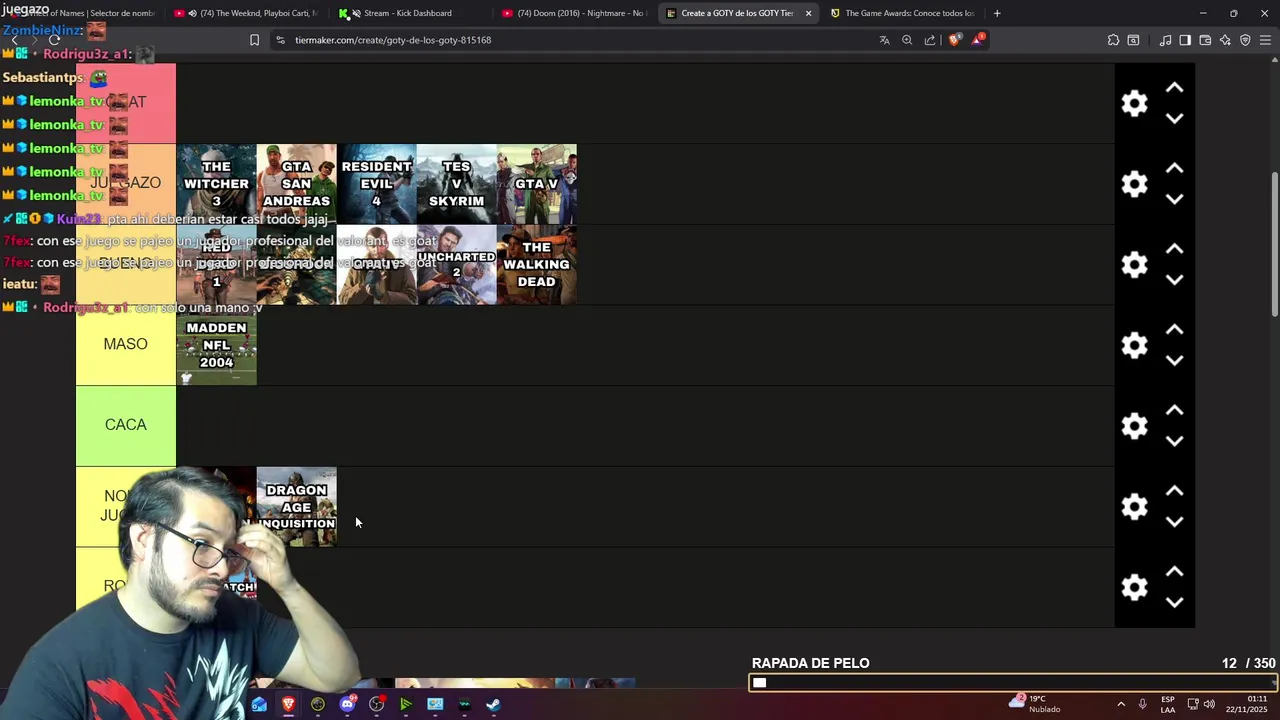Move JUEGAZO tier row down
This screenshot has height=720, width=1280.
pyautogui.click(x=1175, y=199)
